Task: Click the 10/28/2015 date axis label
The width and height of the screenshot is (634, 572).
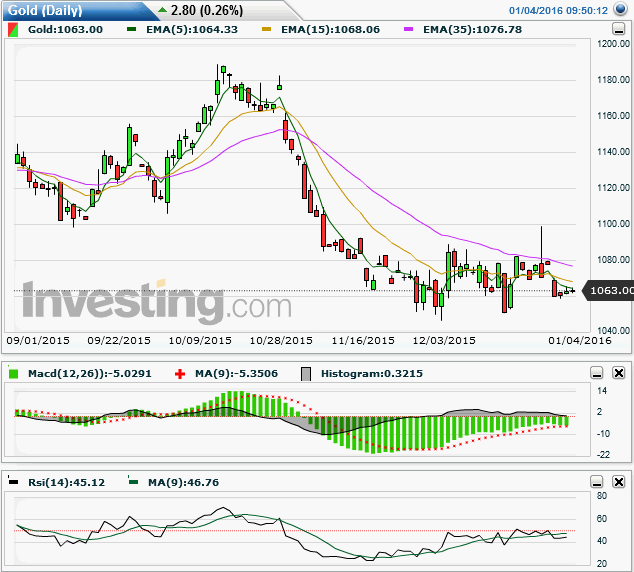Action: coord(281,341)
